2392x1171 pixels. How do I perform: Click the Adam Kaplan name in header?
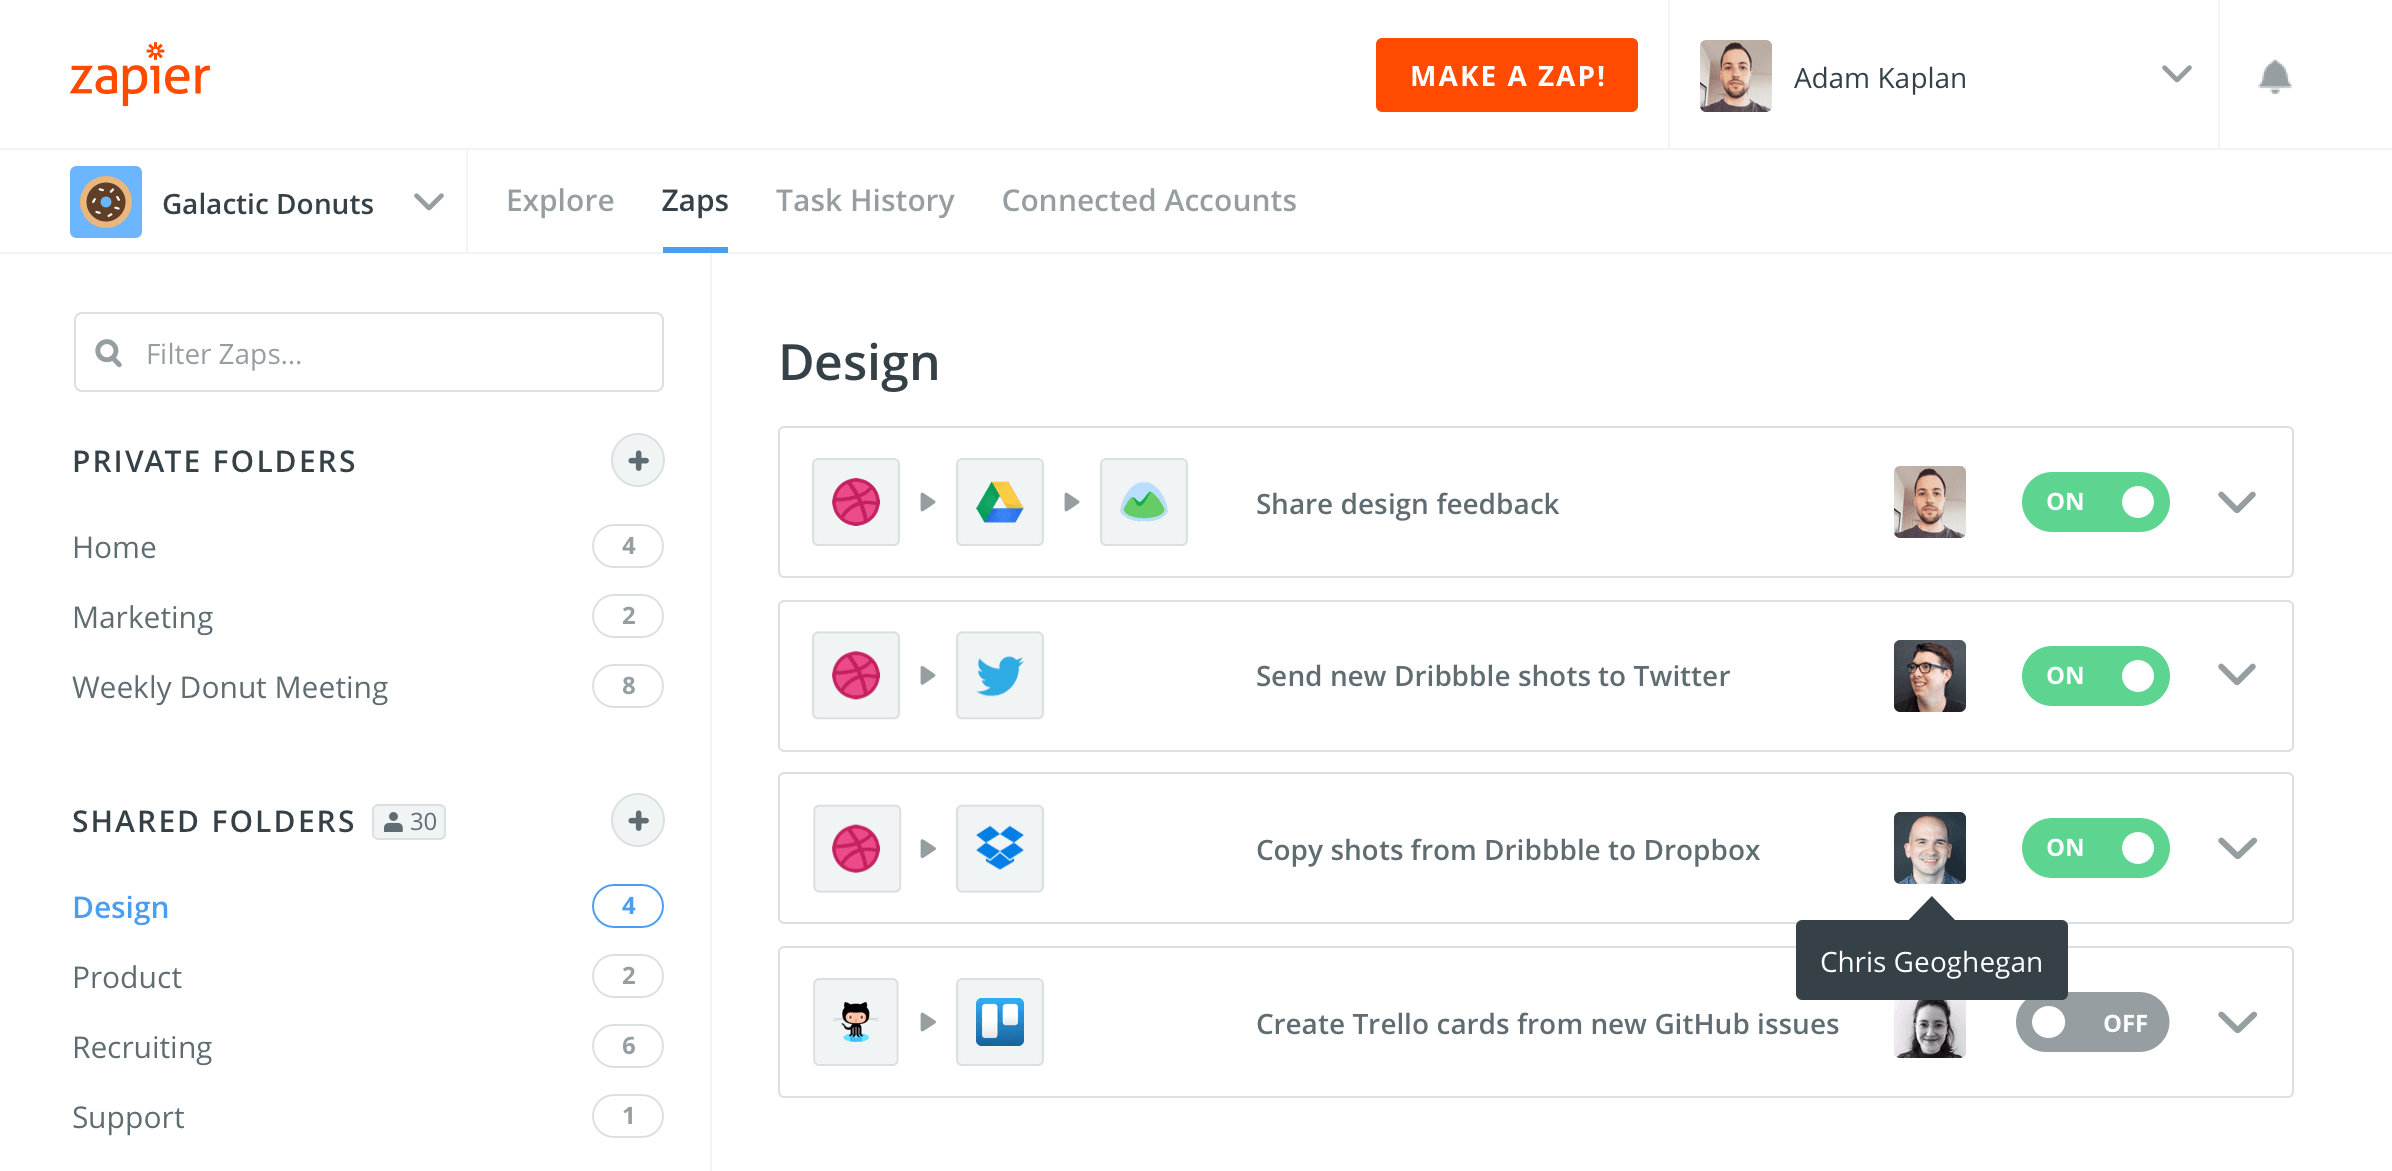[1880, 78]
